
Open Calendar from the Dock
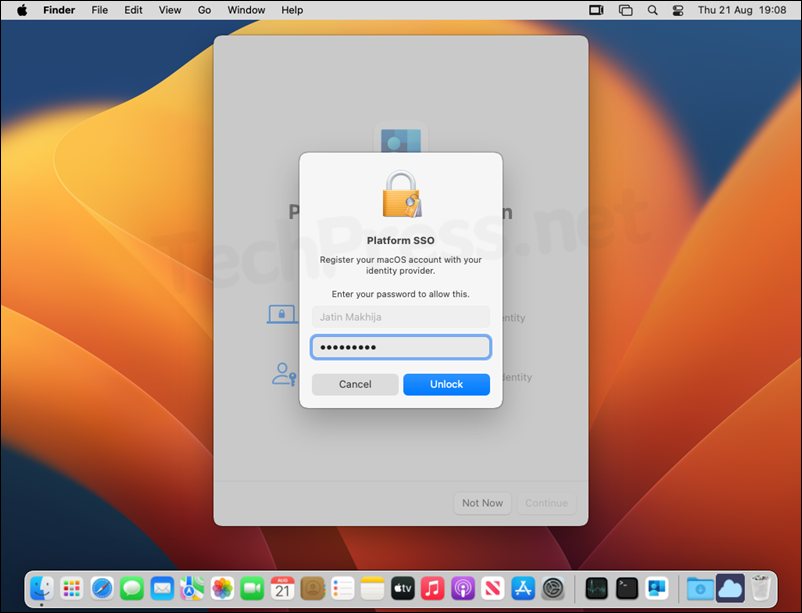click(x=282, y=588)
